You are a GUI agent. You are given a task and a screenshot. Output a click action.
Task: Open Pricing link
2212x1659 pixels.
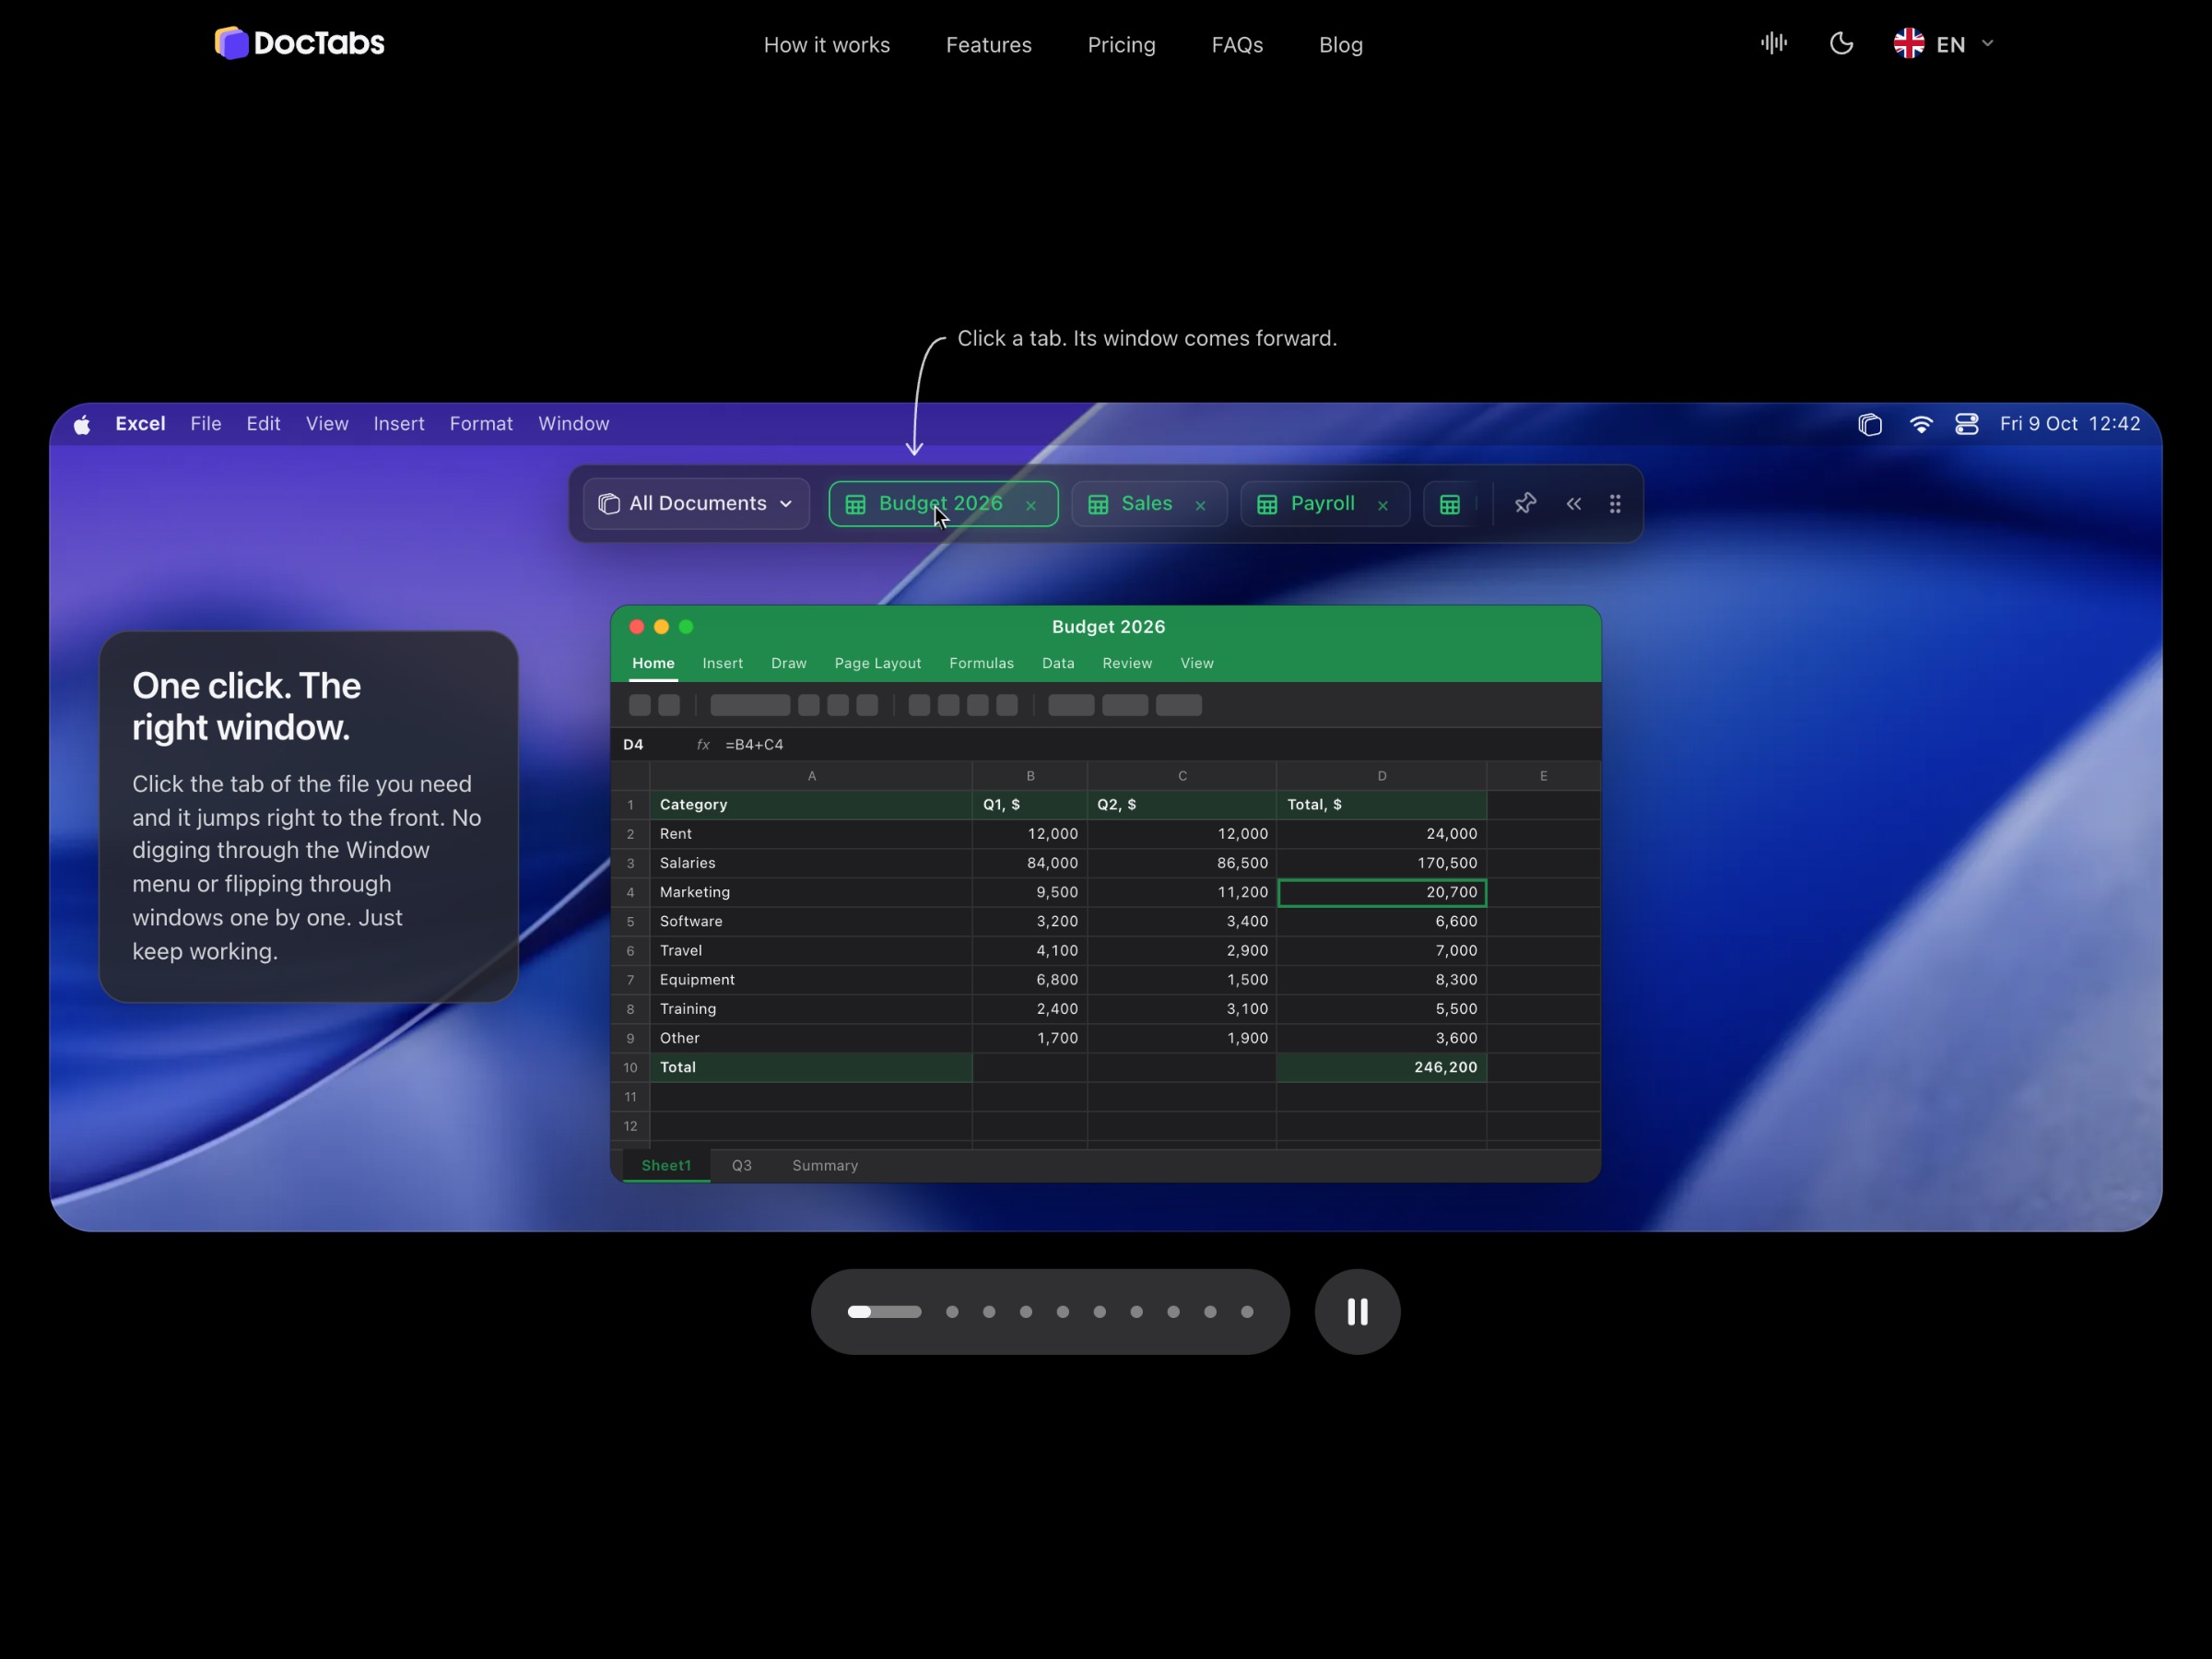pos(1122,45)
